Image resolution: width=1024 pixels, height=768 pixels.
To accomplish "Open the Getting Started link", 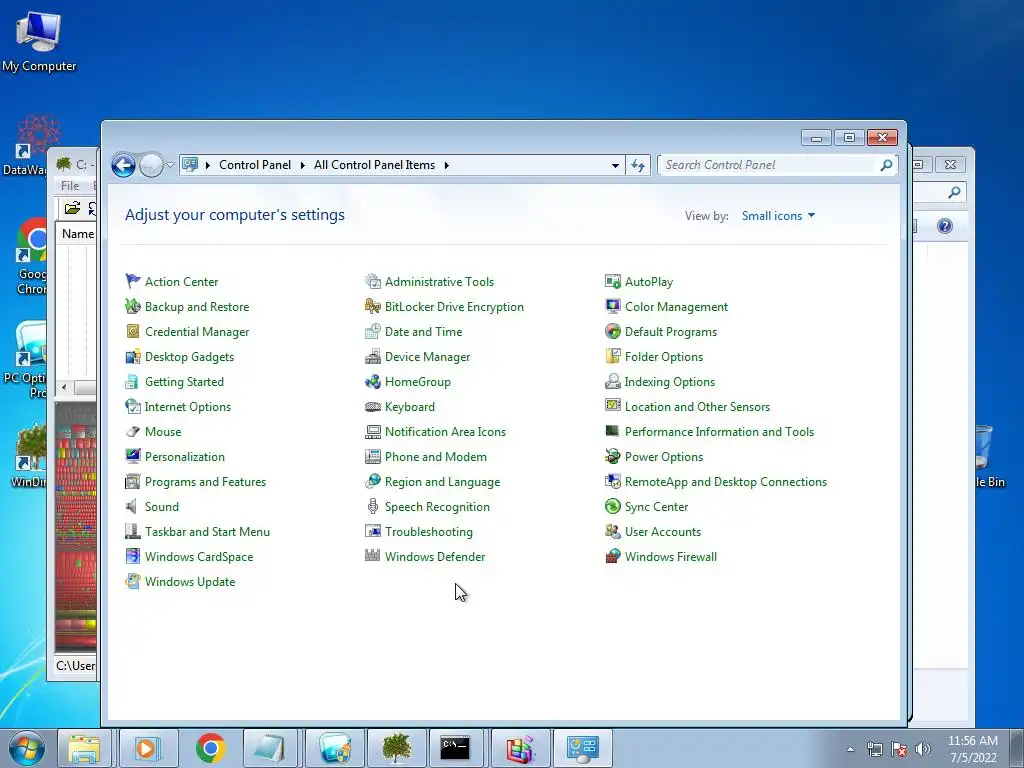I will pos(184,382).
